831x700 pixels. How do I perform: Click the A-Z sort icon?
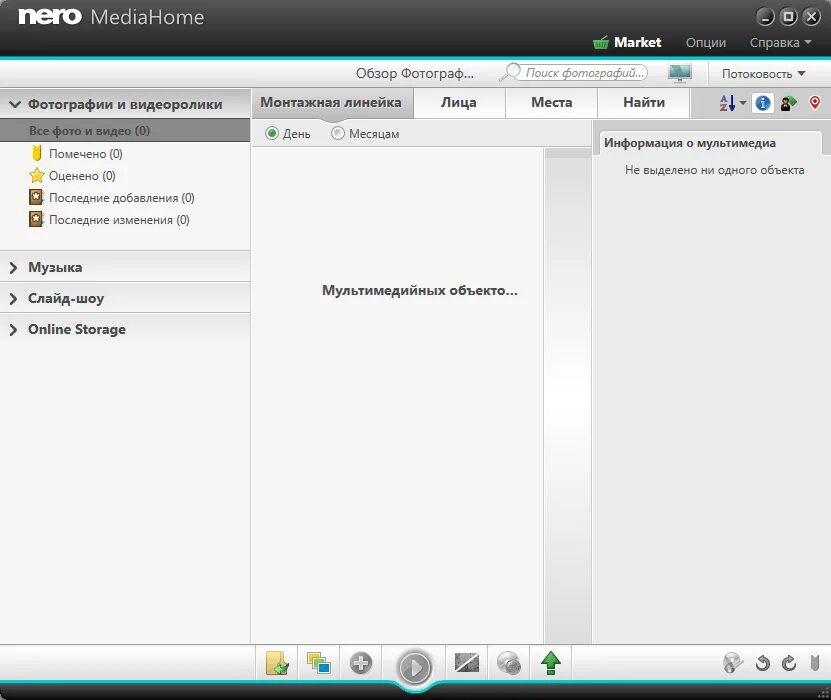[727, 103]
